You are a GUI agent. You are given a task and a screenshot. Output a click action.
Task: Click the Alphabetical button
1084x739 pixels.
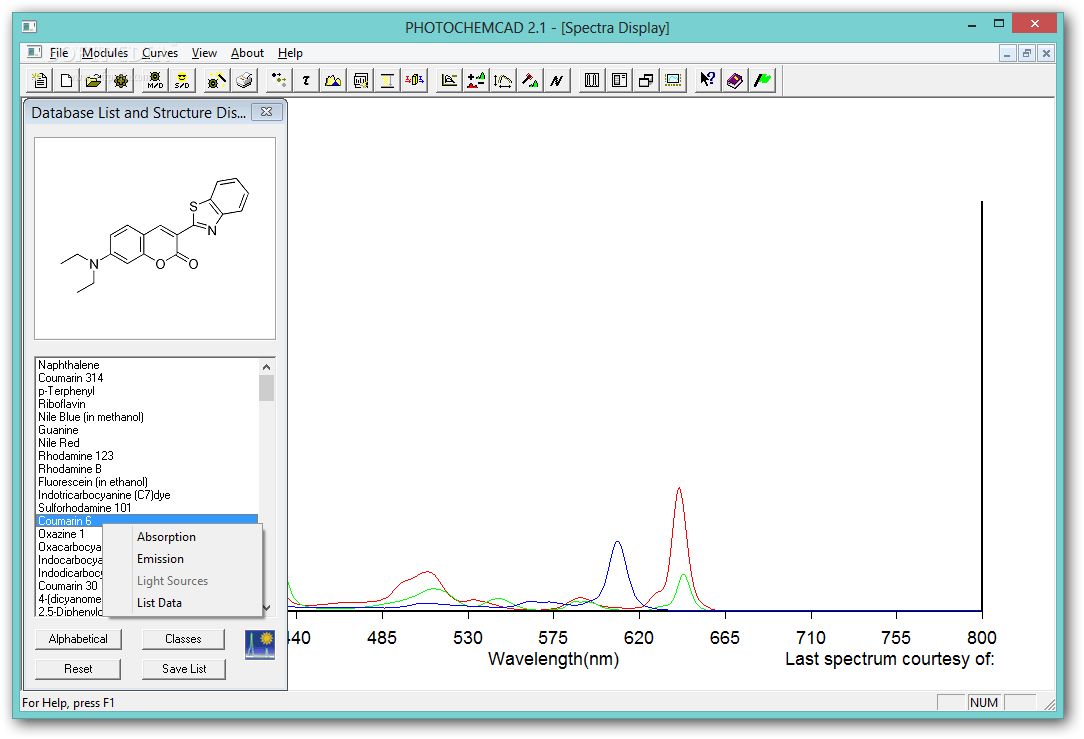(78, 639)
